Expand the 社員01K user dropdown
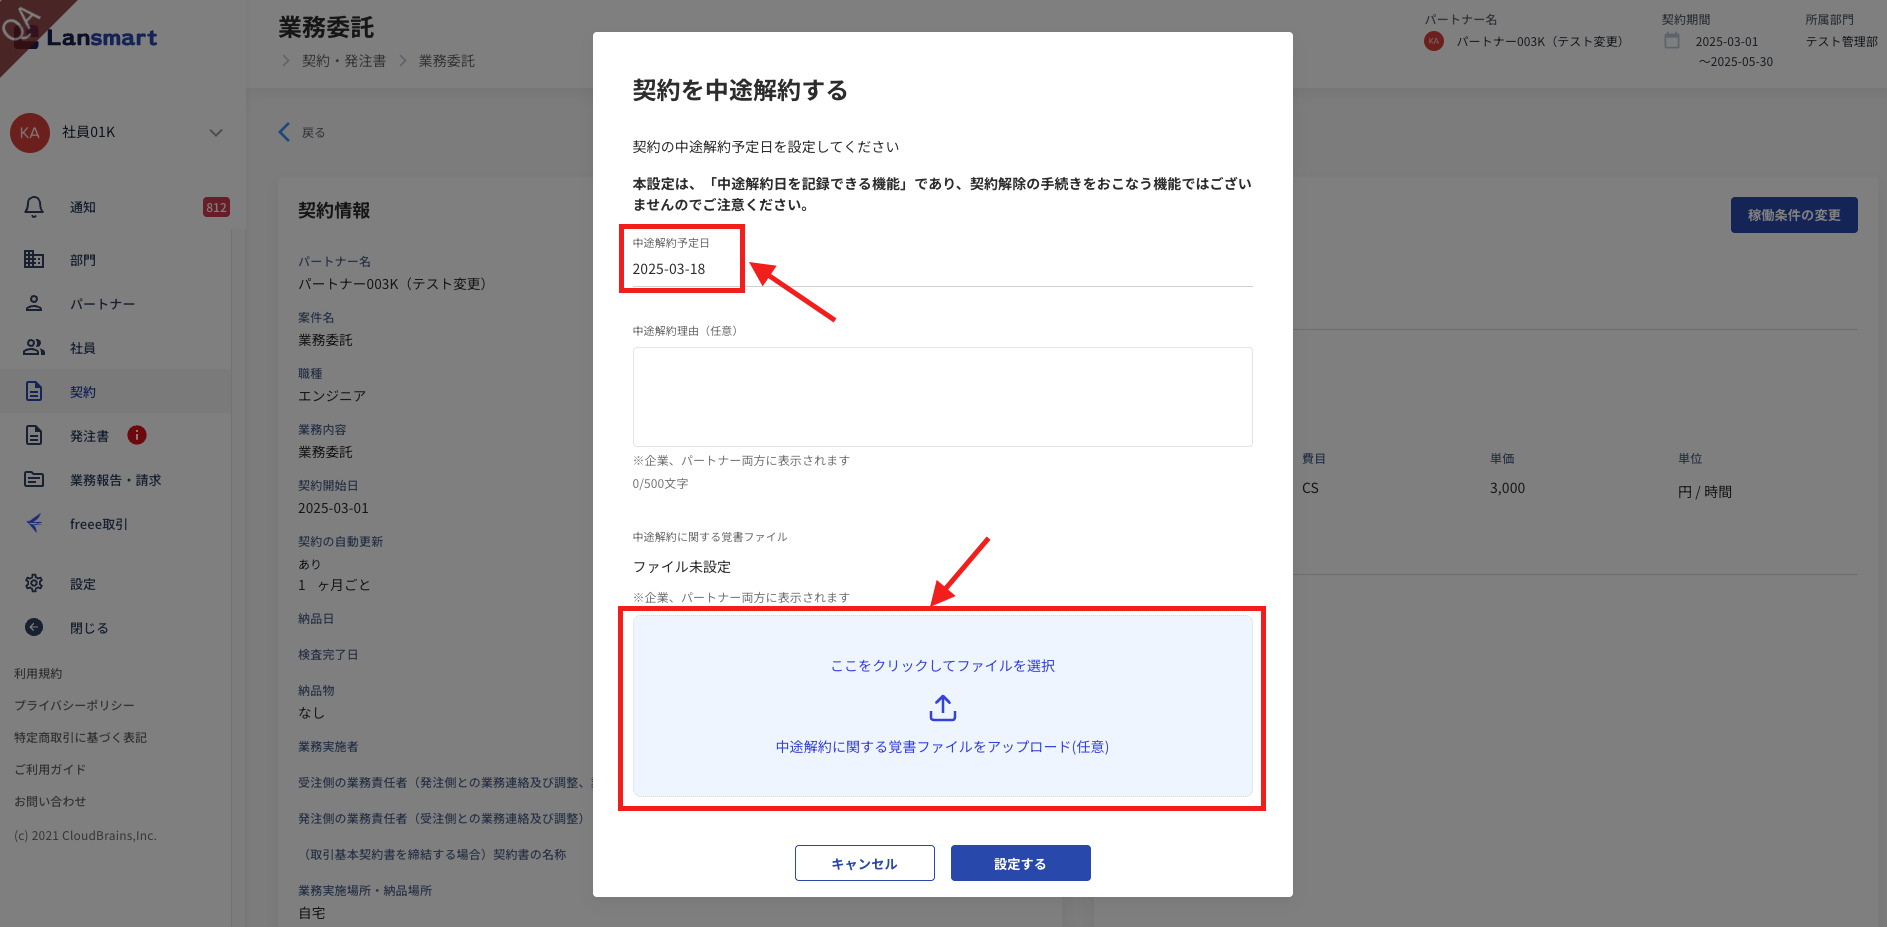This screenshot has height=927, width=1887. [x=216, y=132]
